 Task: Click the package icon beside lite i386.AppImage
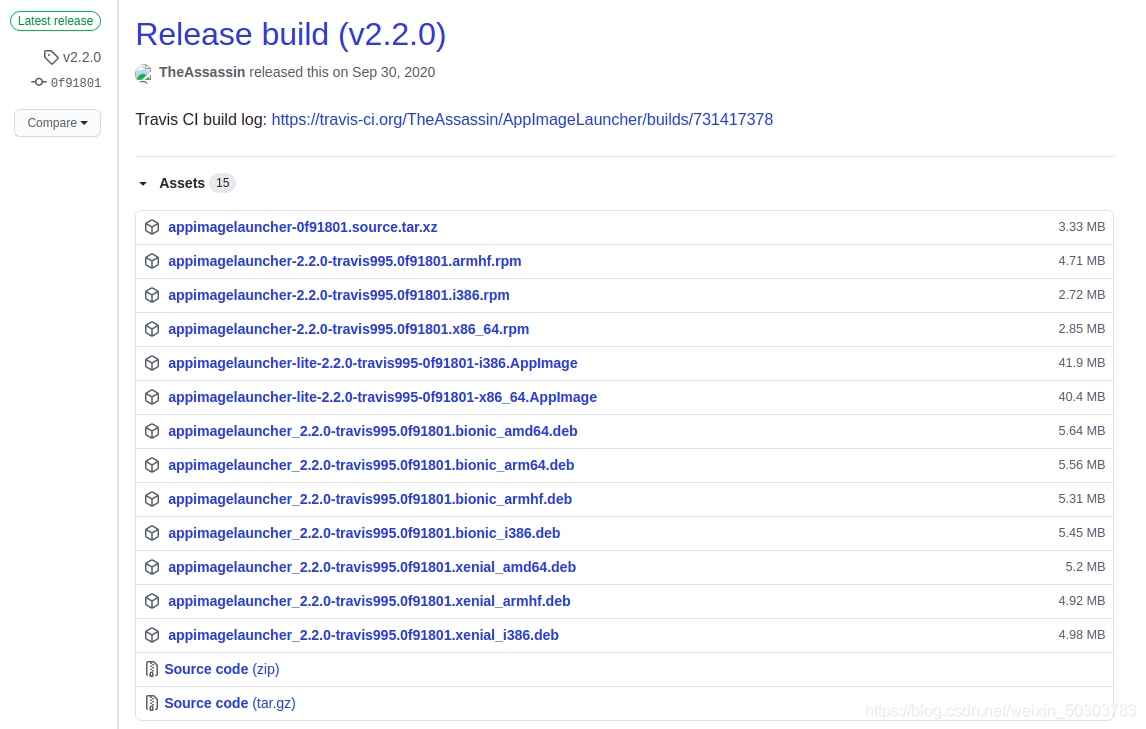152,363
